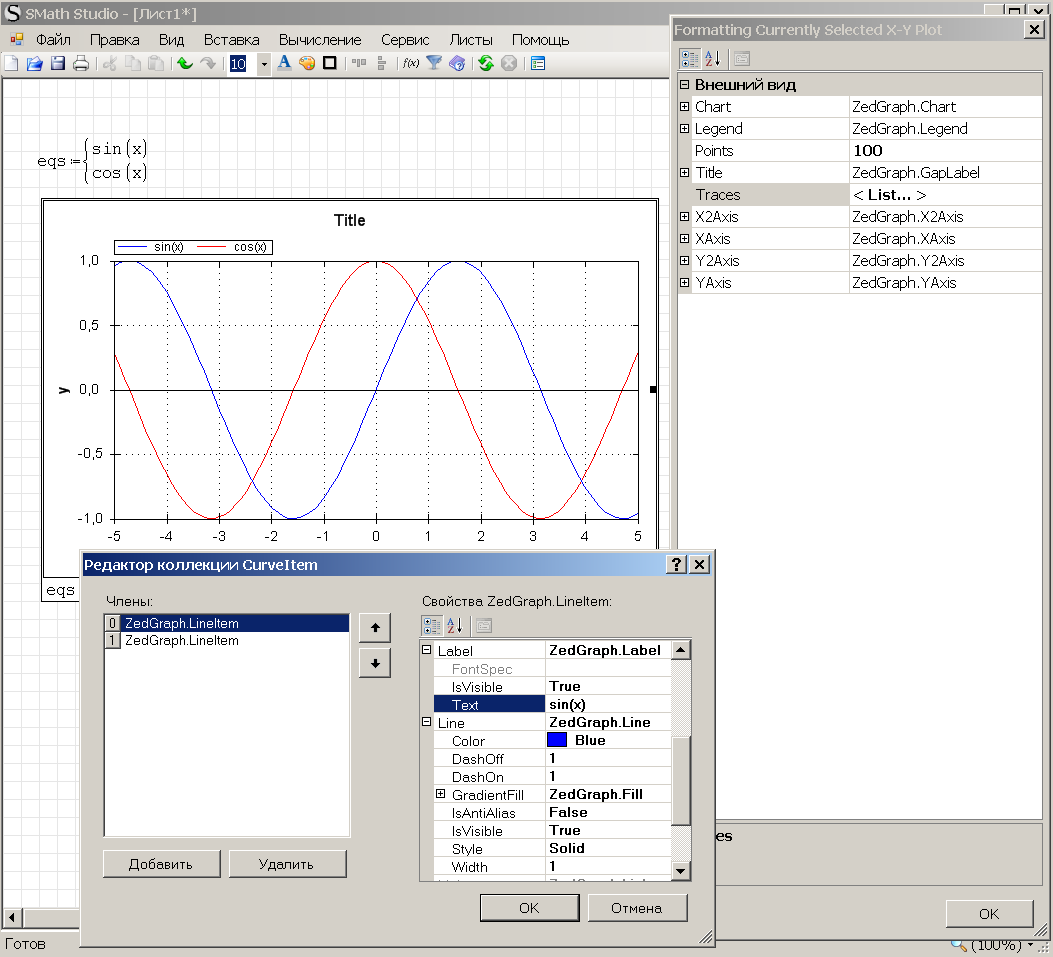This screenshot has width=1053, height=957.
Task: Expand the XAxis property in formatting panel
Action: (x=685, y=239)
